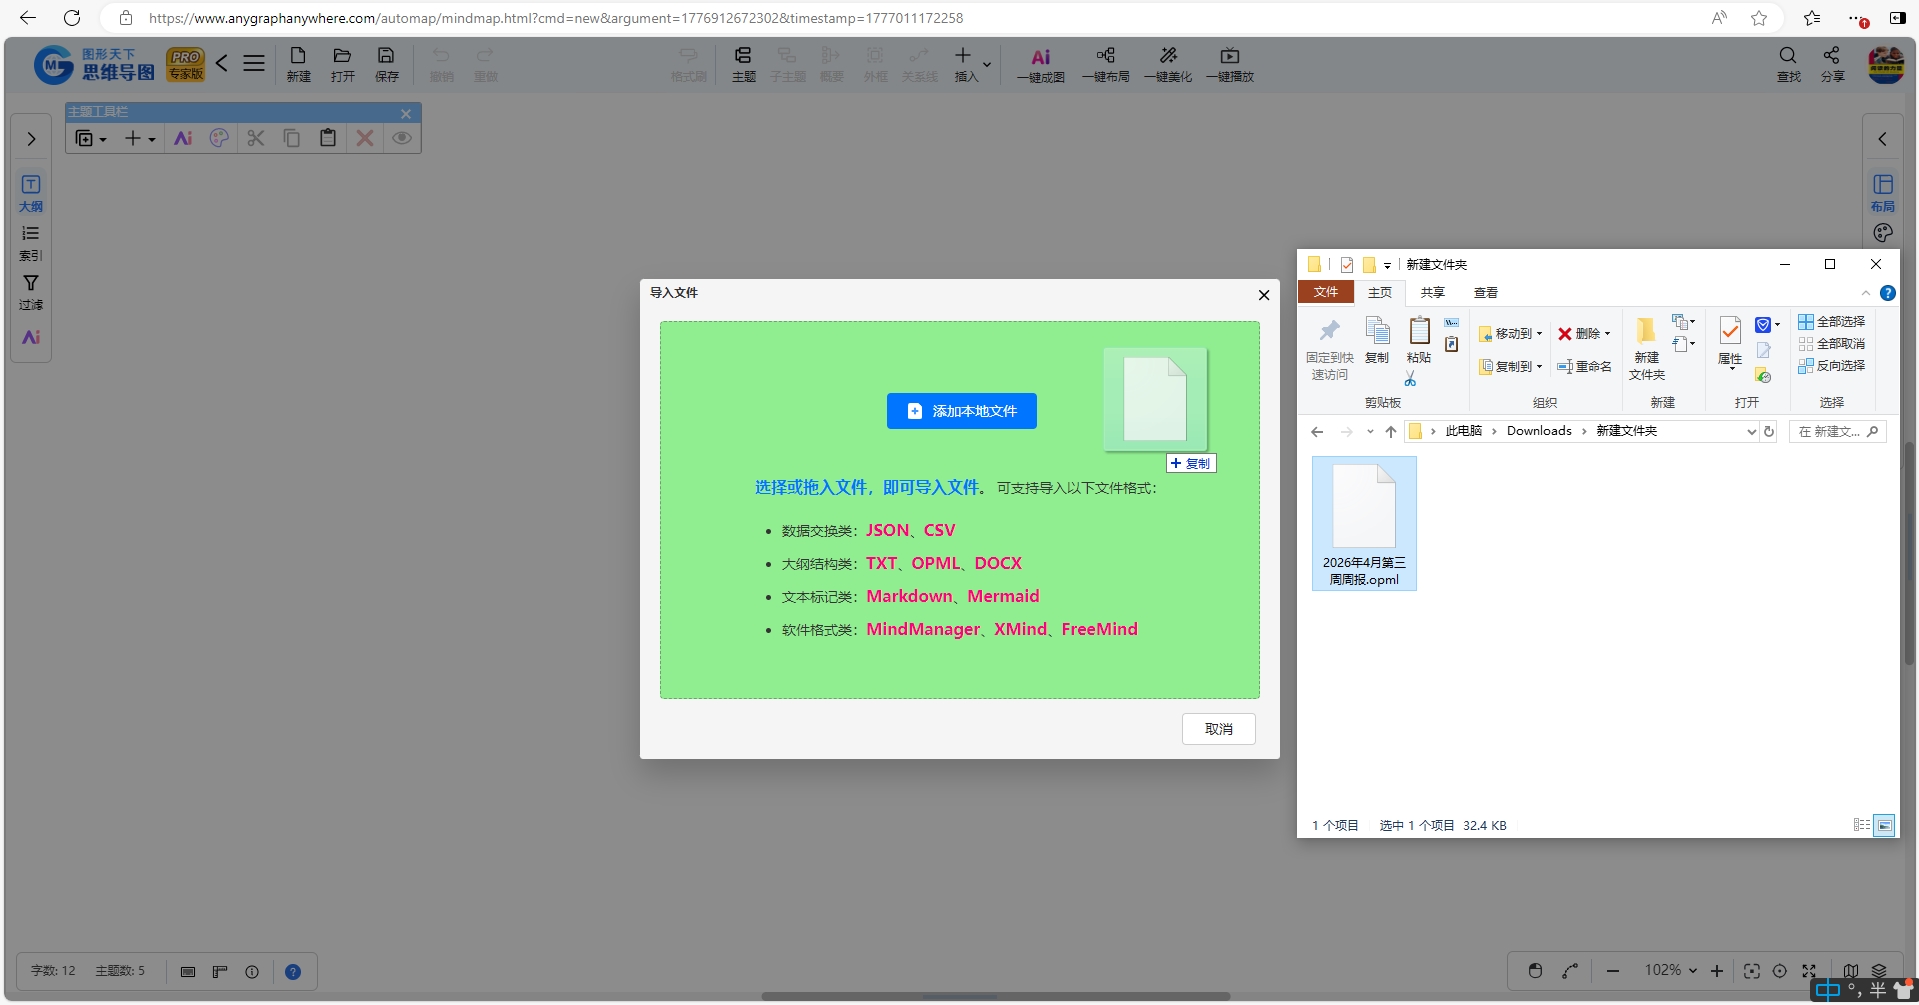Expand the Explorer address bar history dropdown
The image size is (1919, 1005).
pyautogui.click(x=1751, y=432)
